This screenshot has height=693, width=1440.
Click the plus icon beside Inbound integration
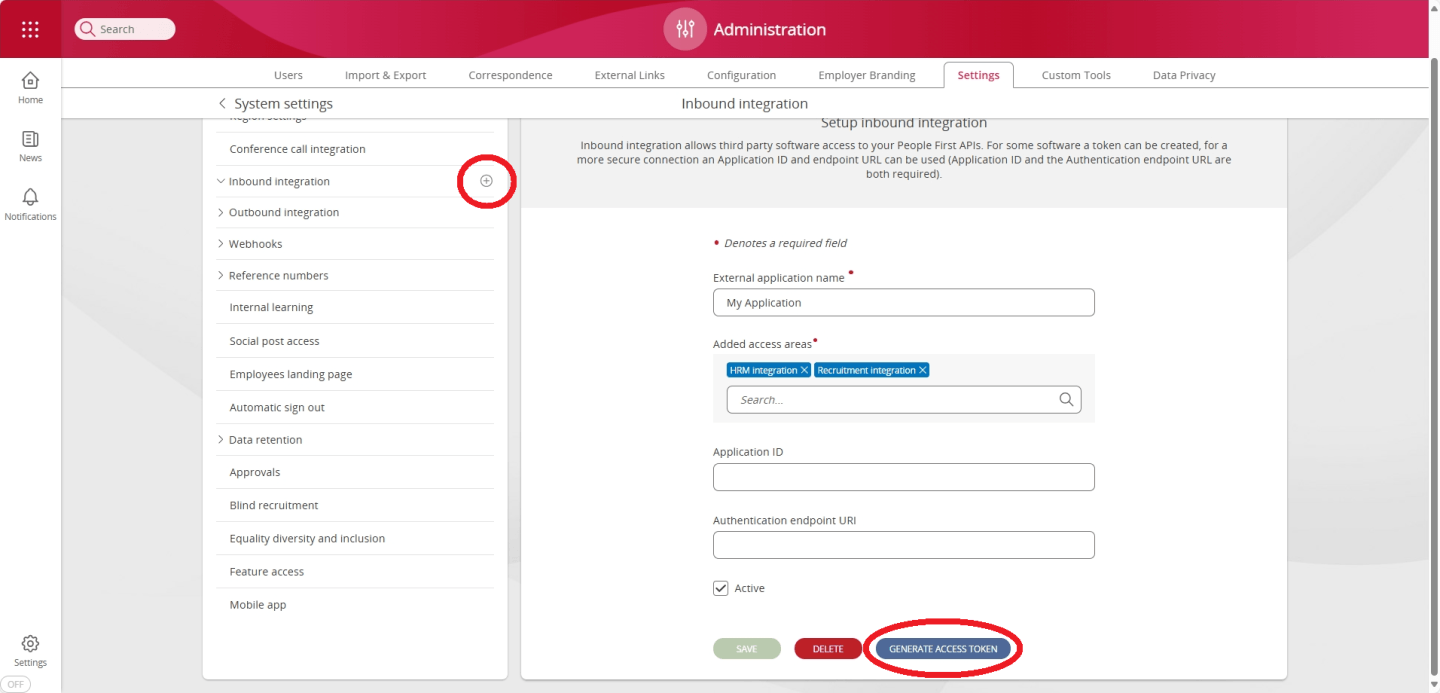[x=486, y=181]
